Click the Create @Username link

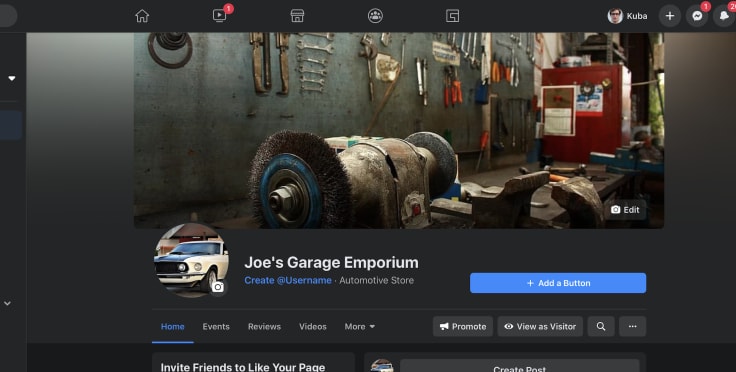[288, 280]
